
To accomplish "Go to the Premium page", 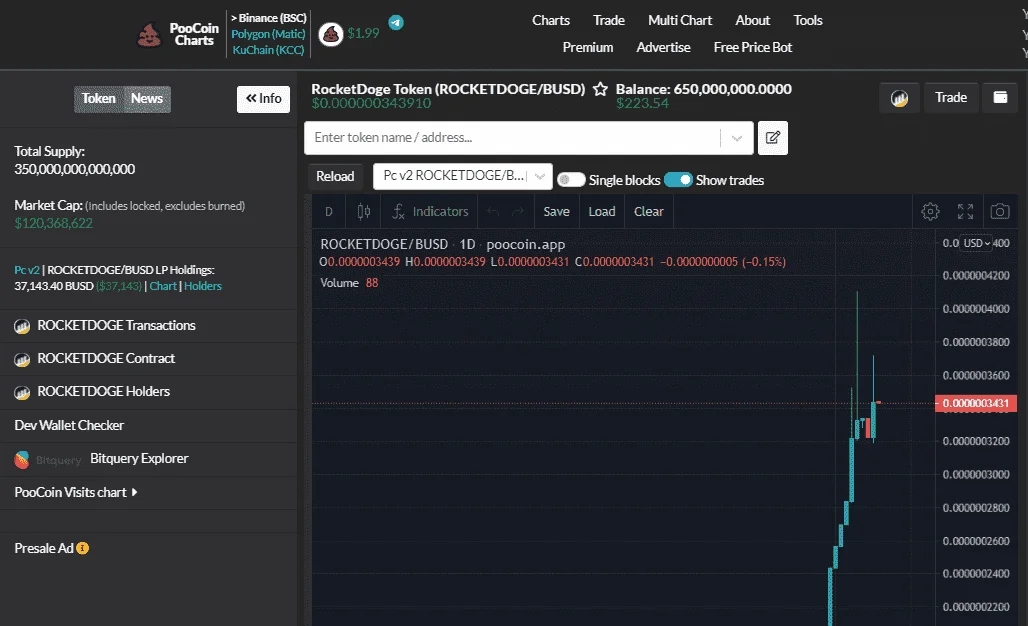I will 587,47.
